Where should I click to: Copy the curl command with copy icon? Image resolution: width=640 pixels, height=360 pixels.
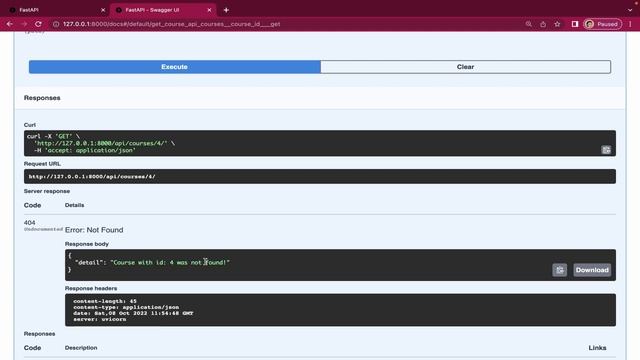coord(606,150)
